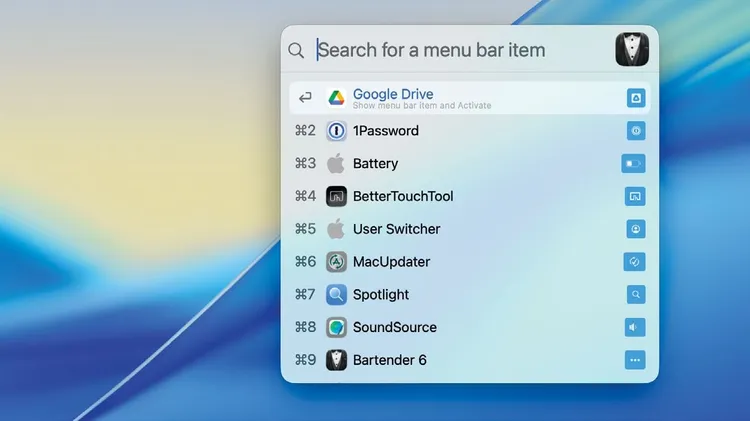Click the BetterTouchTool app icon in list

click(x=336, y=196)
